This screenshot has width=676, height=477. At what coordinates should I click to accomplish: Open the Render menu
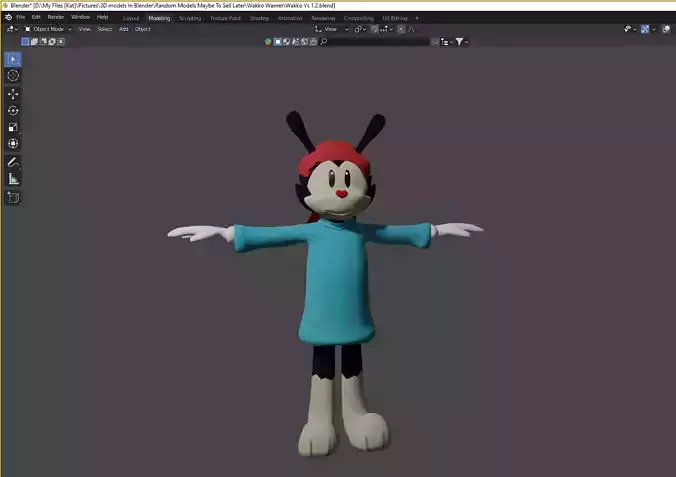tap(56, 17)
